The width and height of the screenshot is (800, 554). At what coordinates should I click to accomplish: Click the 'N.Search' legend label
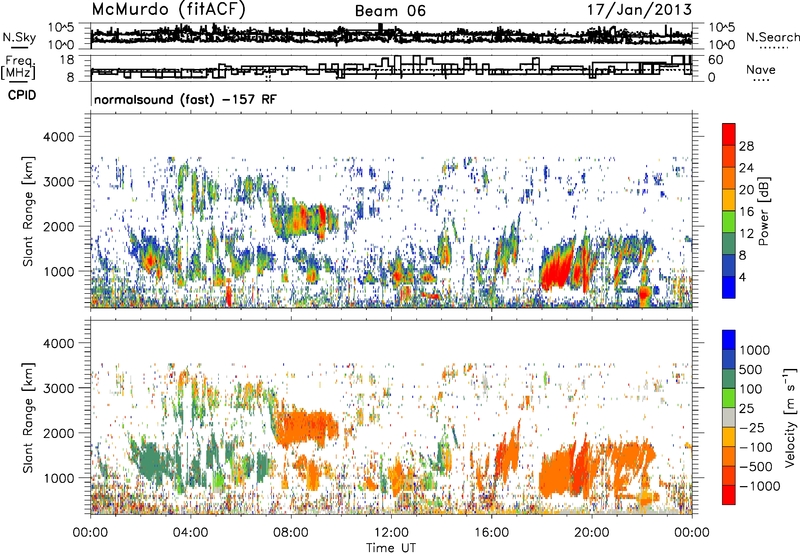772,37
